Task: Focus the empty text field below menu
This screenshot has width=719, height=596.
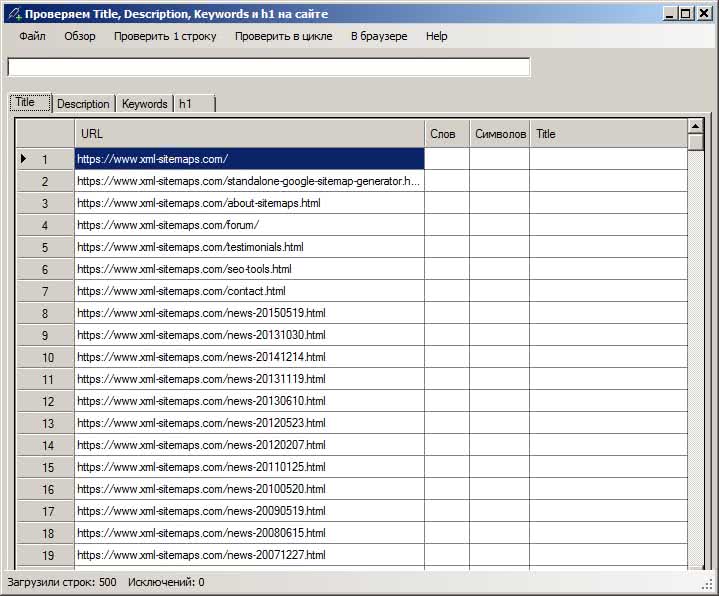Action: (269, 67)
